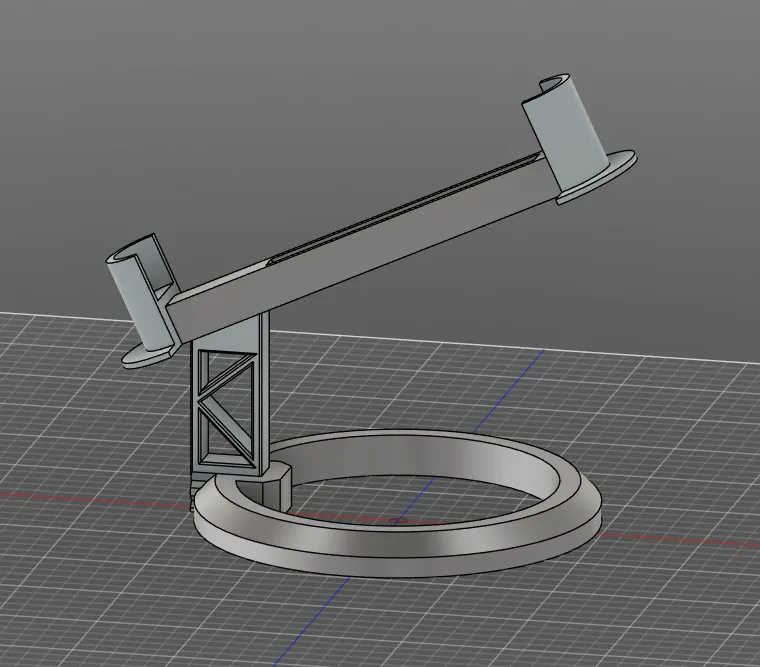Select the upper right cylindrical holder

pos(566,133)
